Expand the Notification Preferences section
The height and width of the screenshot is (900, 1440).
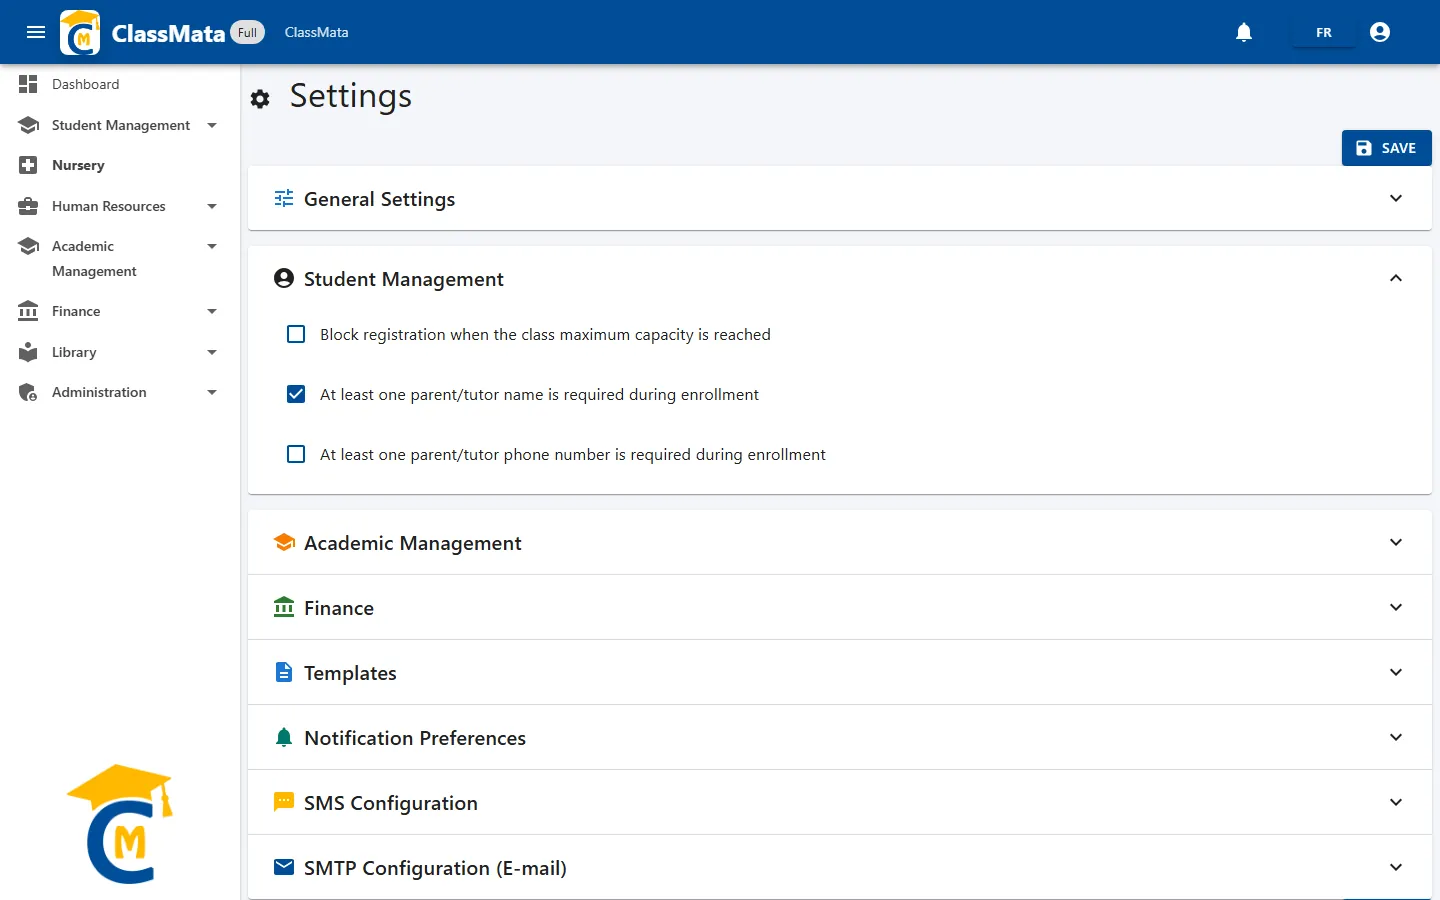pyautogui.click(x=840, y=737)
